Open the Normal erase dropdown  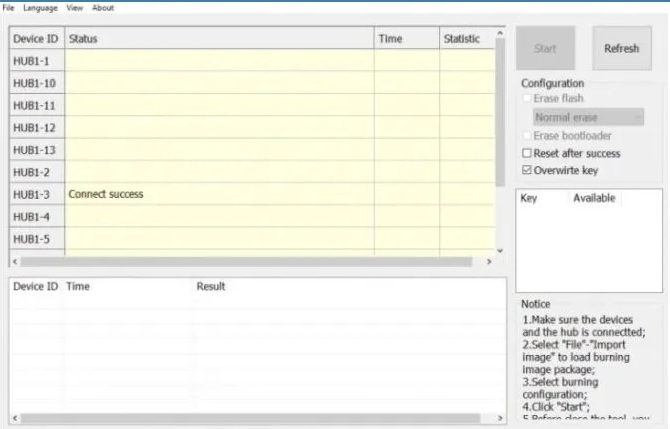tap(588, 117)
